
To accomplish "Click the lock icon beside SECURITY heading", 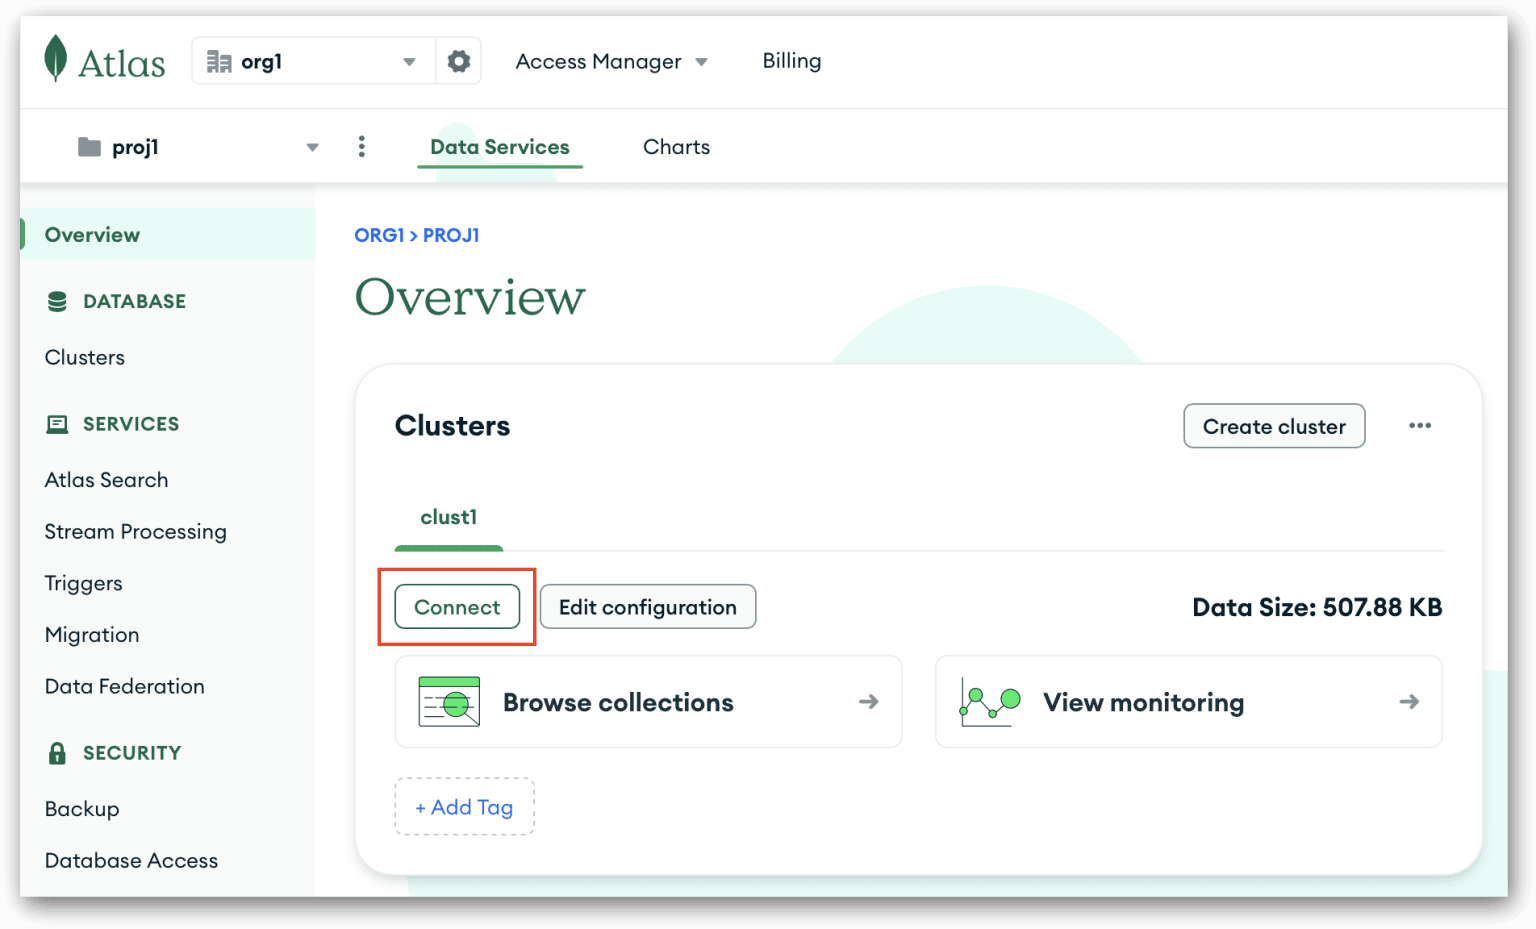I will tap(57, 752).
